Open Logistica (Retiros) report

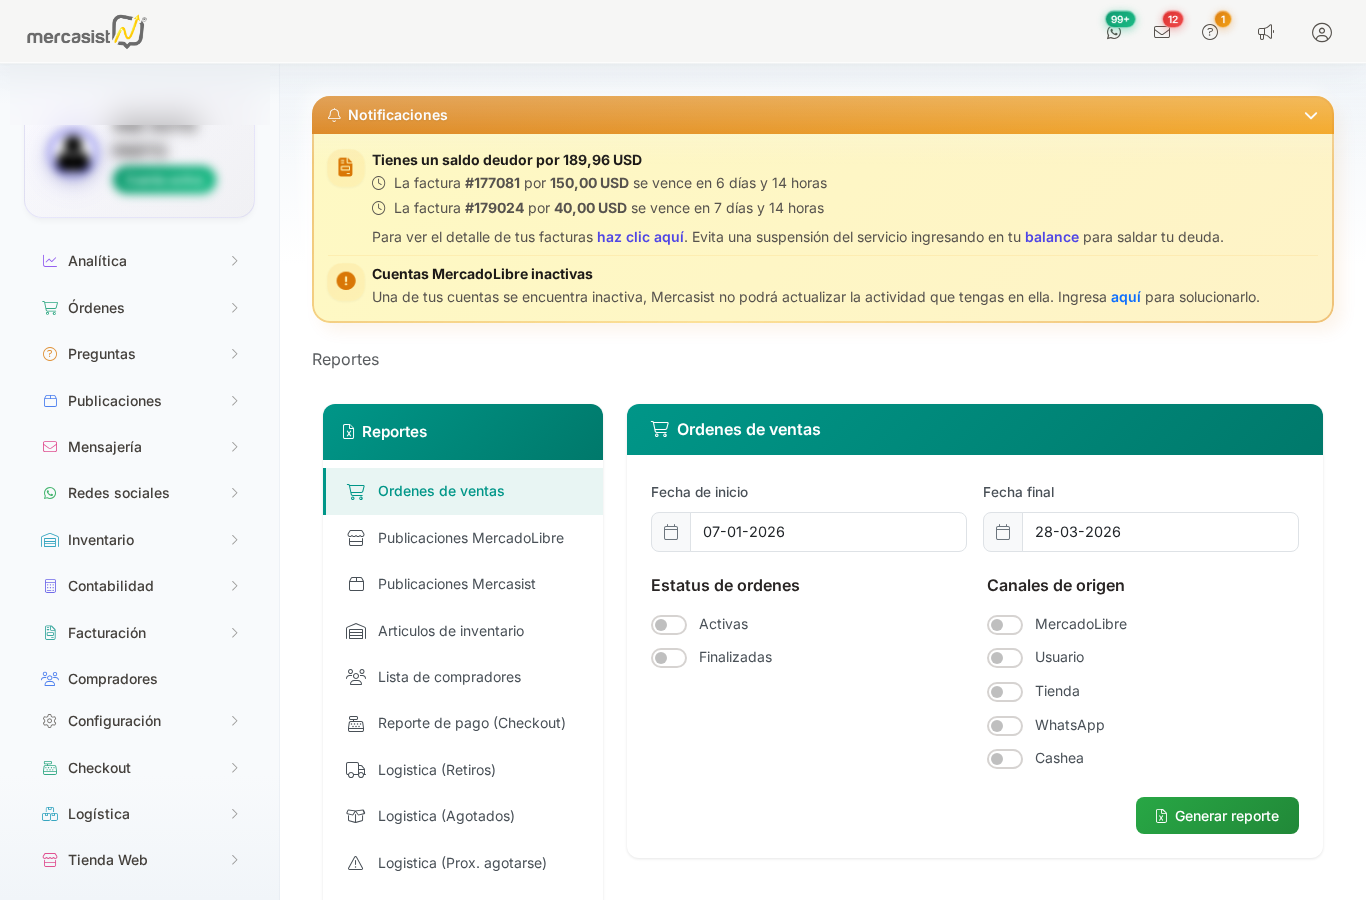point(436,770)
